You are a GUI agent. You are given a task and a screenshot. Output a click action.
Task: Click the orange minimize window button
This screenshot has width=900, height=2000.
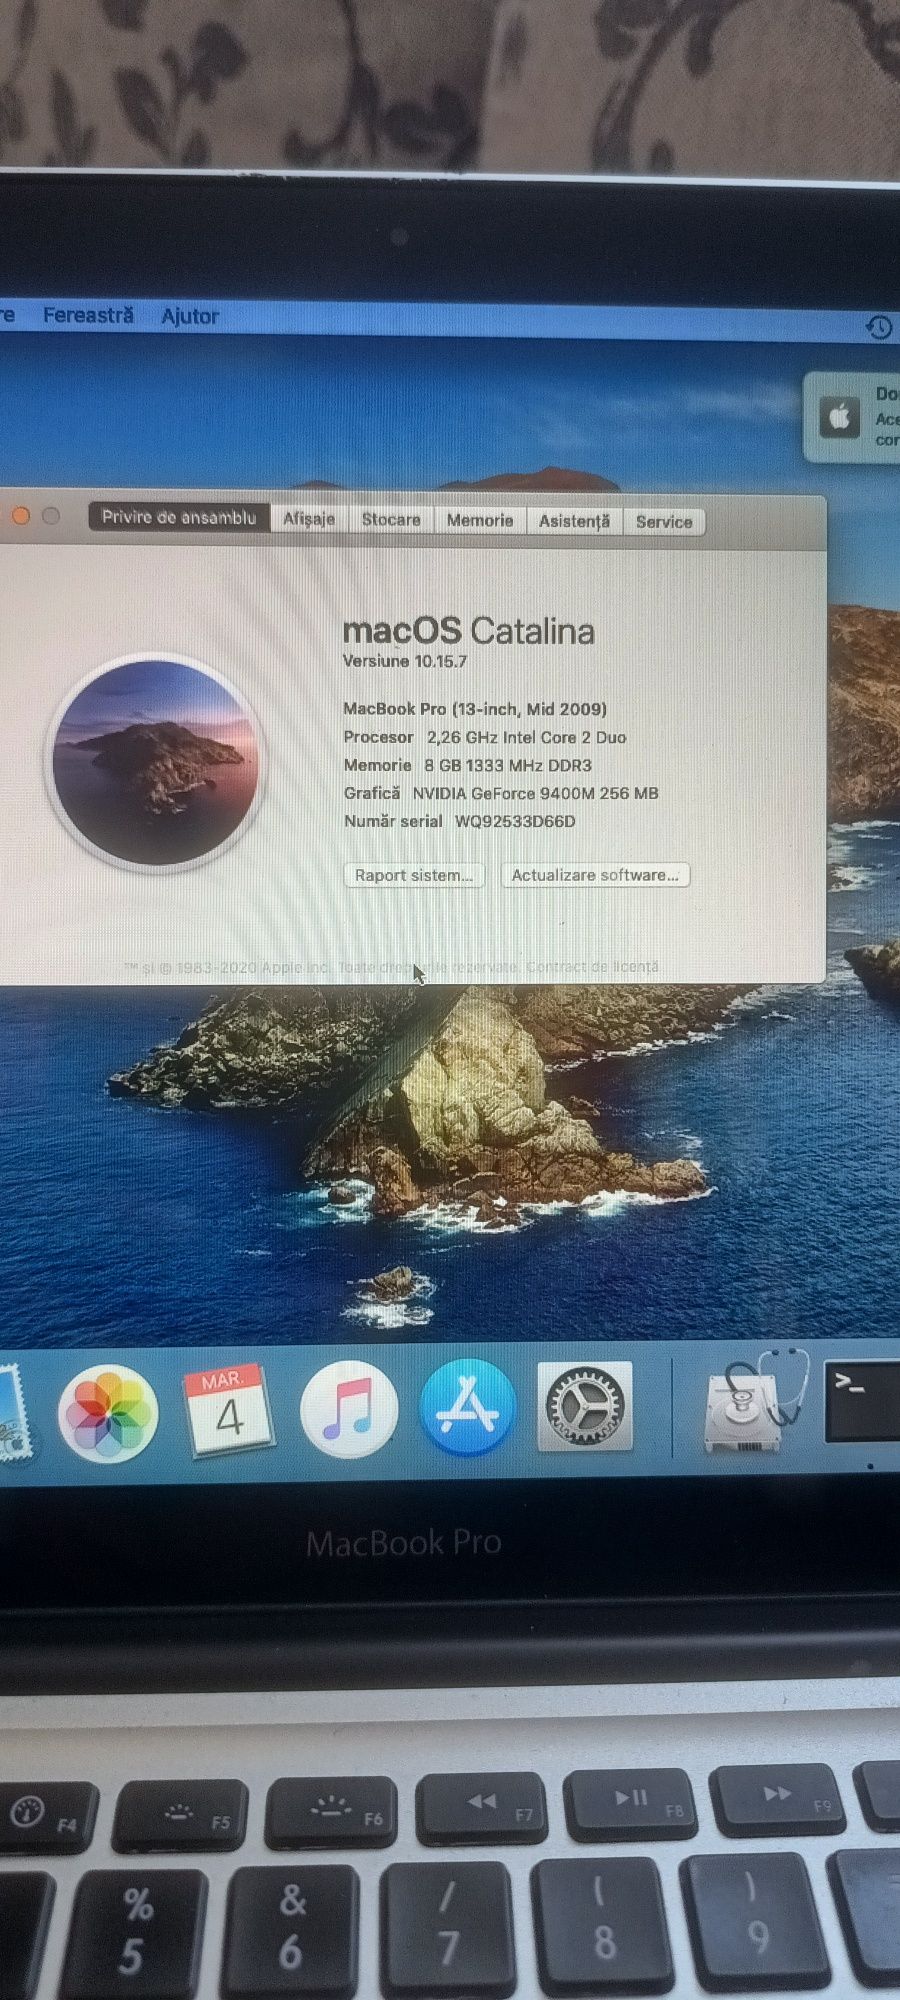[21, 515]
